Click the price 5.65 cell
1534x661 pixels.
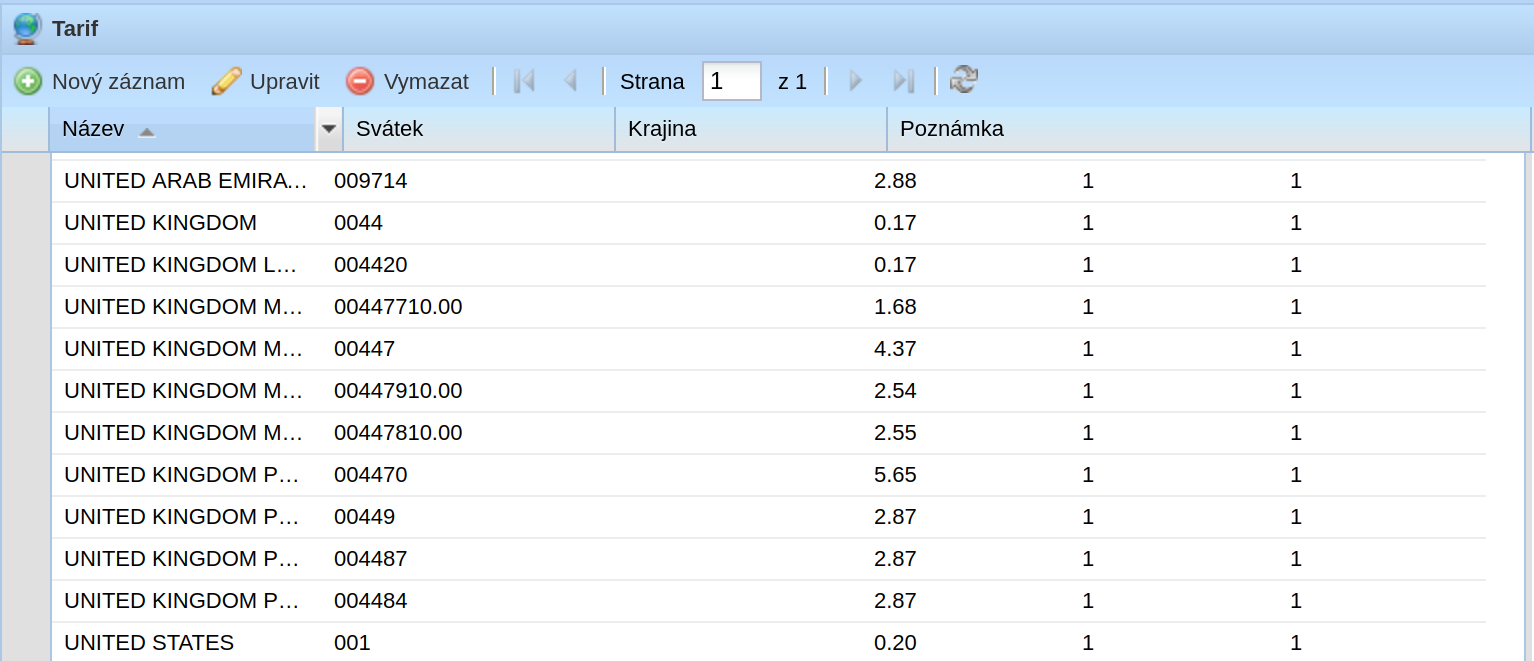point(895,475)
